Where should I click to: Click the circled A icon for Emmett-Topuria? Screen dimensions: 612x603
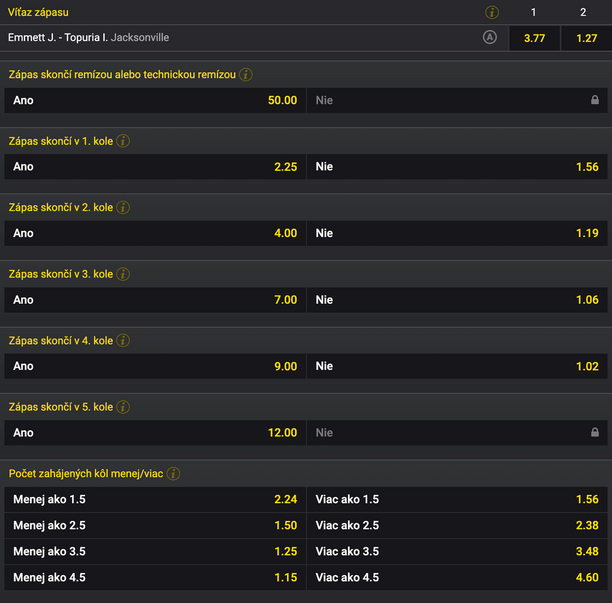pyautogui.click(x=490, y=37)
